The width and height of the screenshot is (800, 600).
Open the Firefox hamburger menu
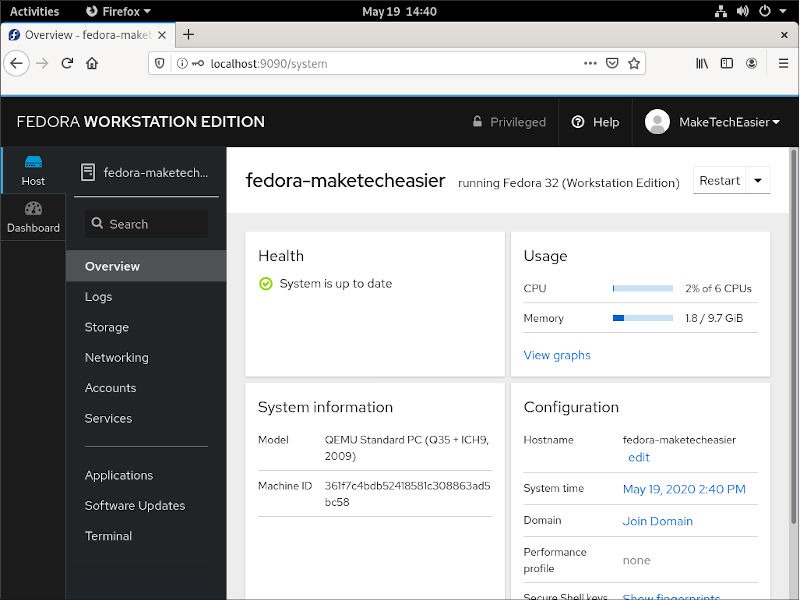coord(780,63)
